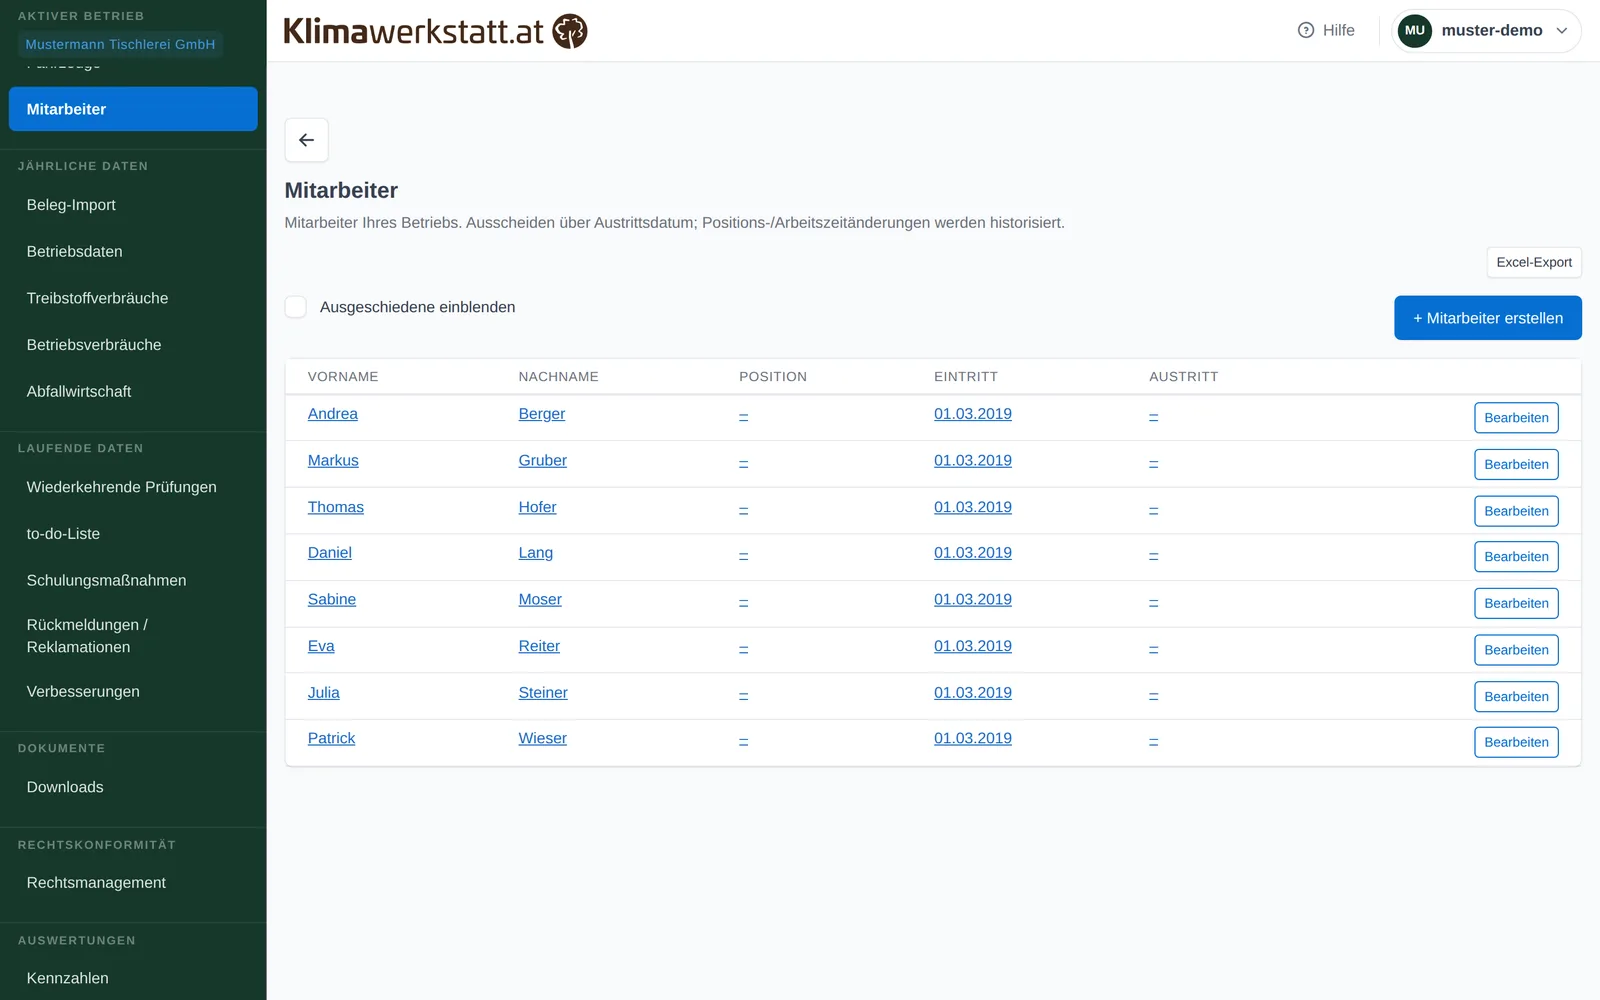Viewport: 1600px width, 1000px height.
Task: Click Bearbeiten for Patrick Wieser
Action: point(1516,742)
